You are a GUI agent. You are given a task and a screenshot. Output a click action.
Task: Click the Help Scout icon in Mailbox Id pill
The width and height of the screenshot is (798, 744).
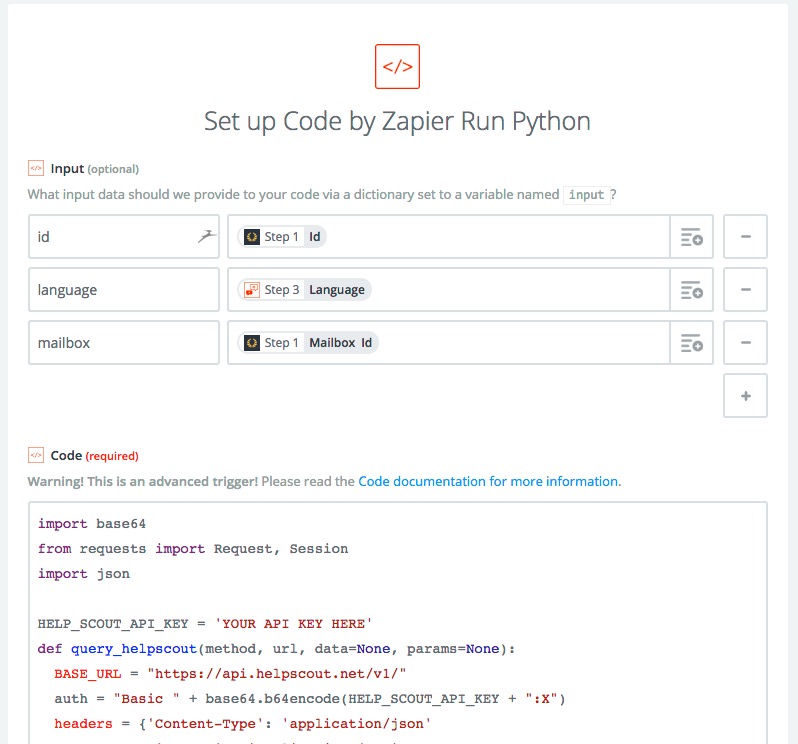coord(251,342)
